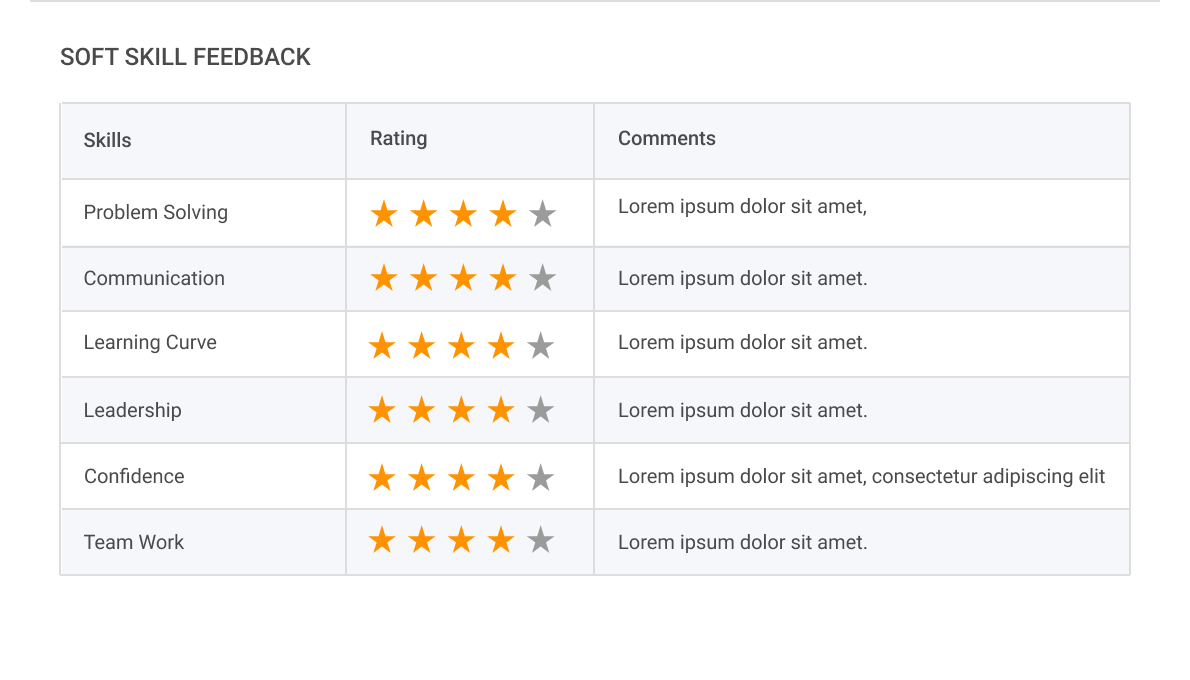The width and height of the screenshot is (1190, 680).
Task: Click the fifth gray star for Problem Solving
Action: click(542, 214)
